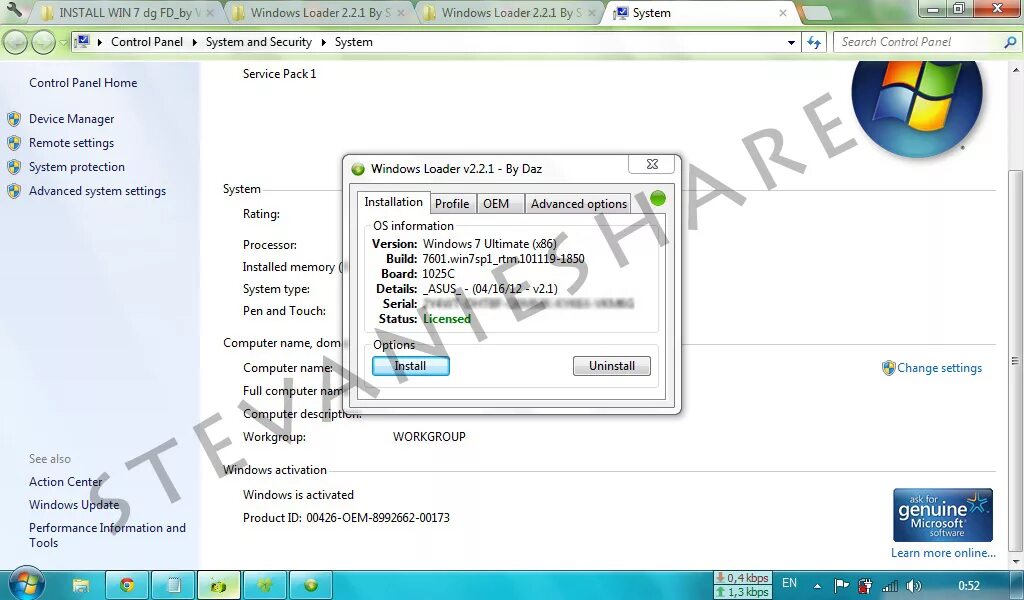
Task: Open the volume speaker tray icon
Action: [x=913, y=586]
